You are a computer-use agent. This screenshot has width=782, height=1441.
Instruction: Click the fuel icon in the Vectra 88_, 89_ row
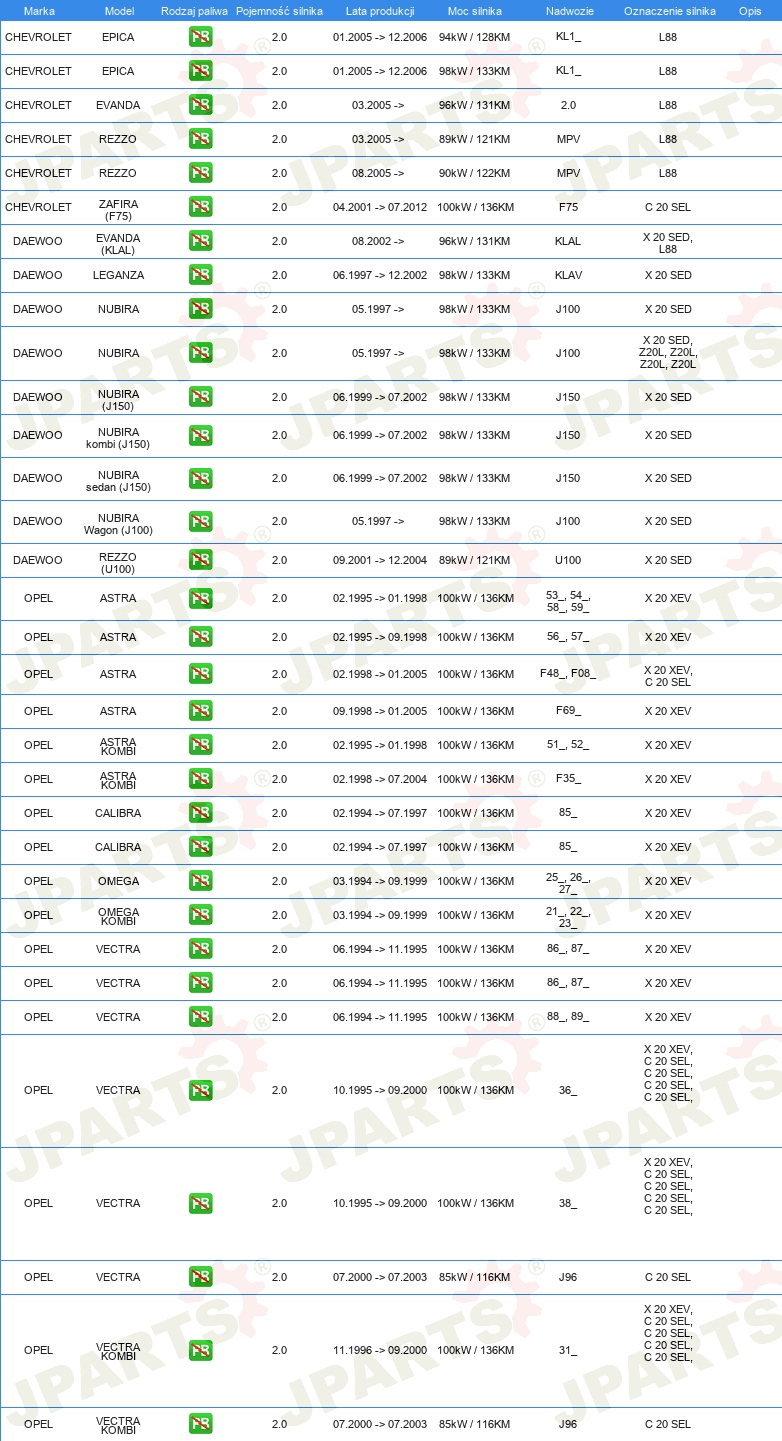[x=200, y=1017]
